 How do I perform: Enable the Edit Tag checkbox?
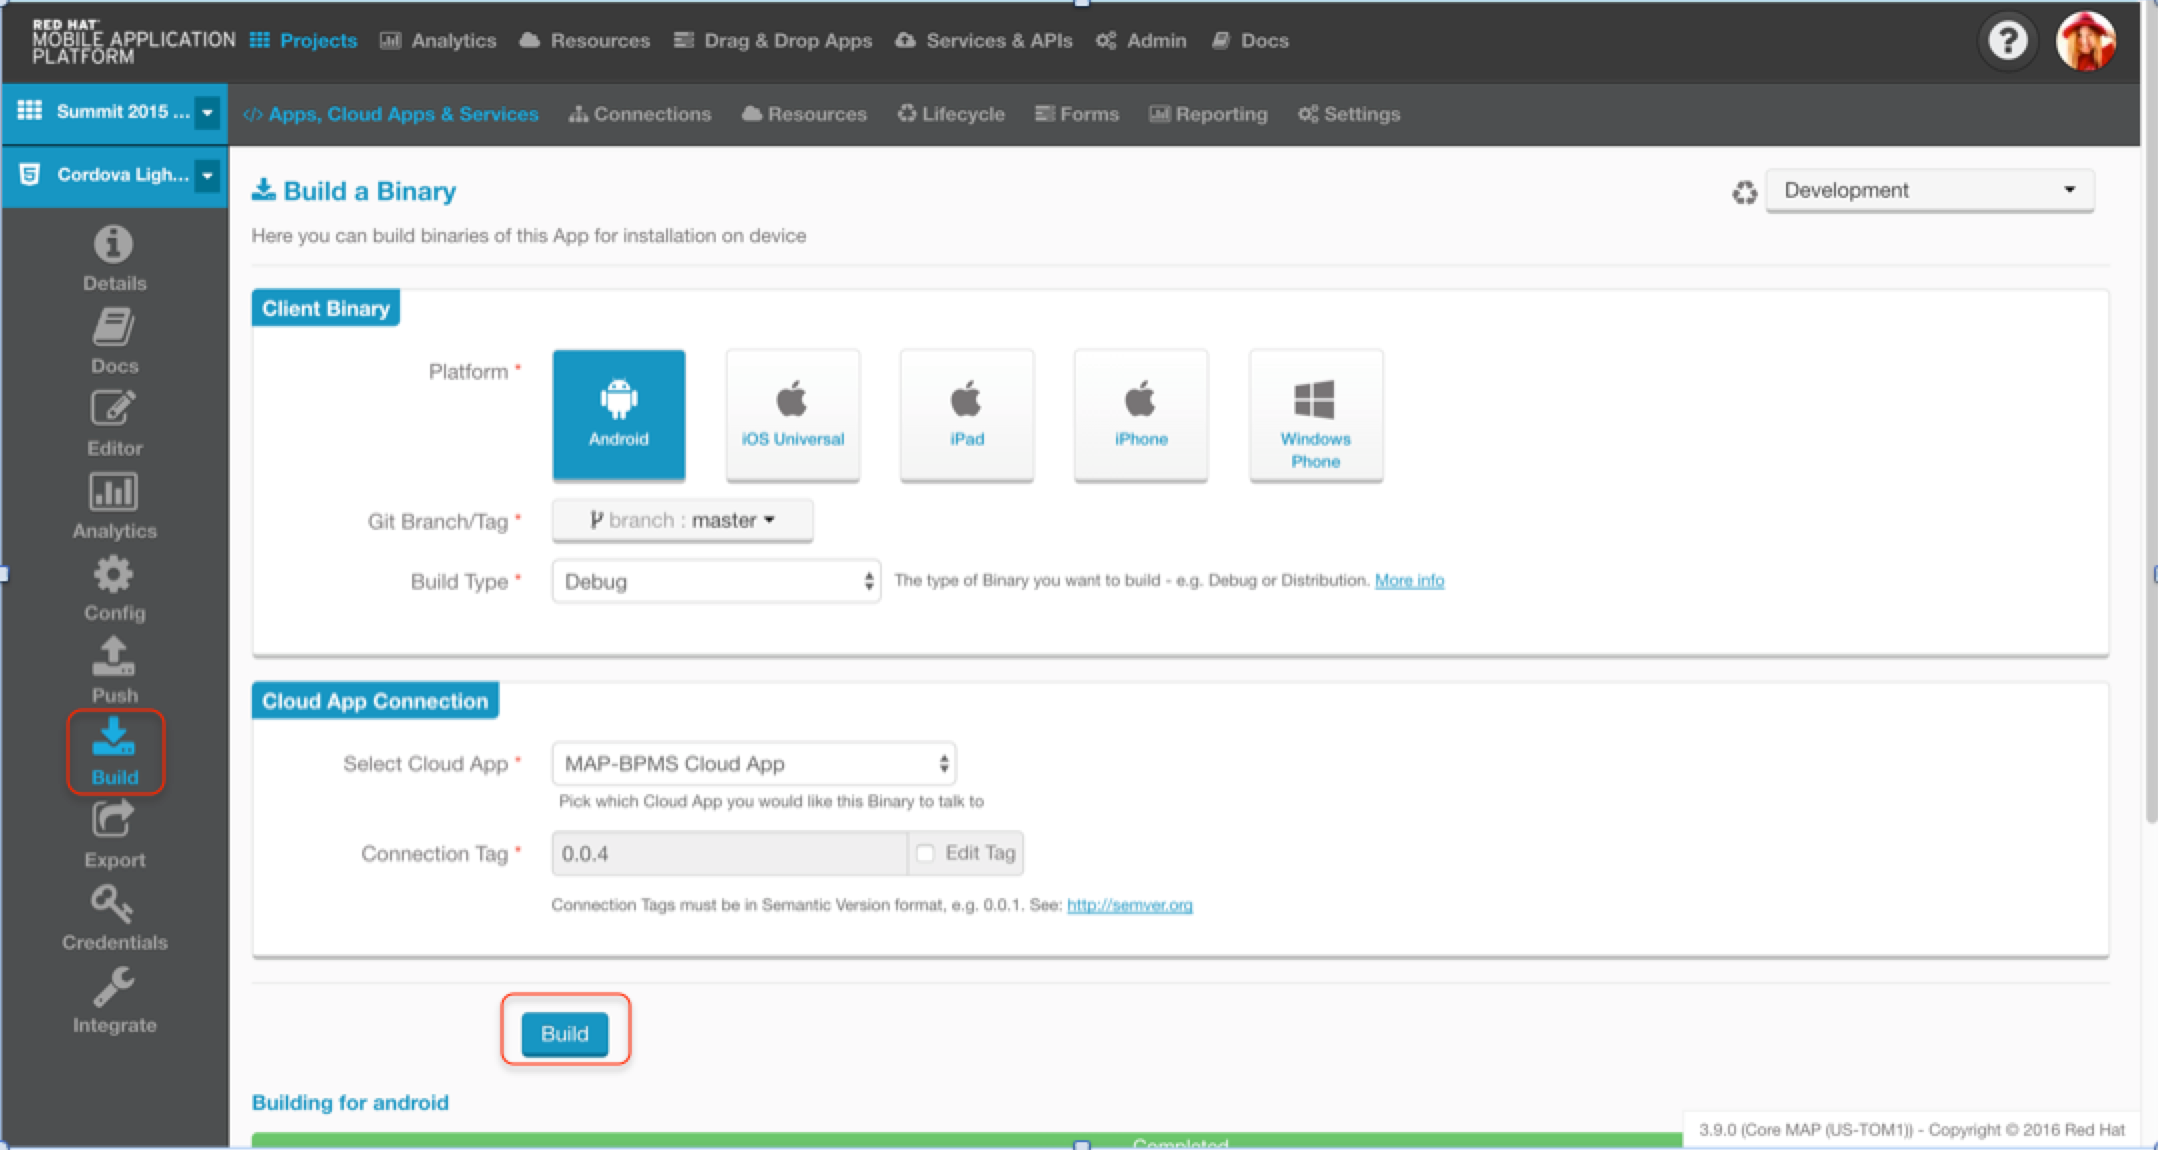925,853
